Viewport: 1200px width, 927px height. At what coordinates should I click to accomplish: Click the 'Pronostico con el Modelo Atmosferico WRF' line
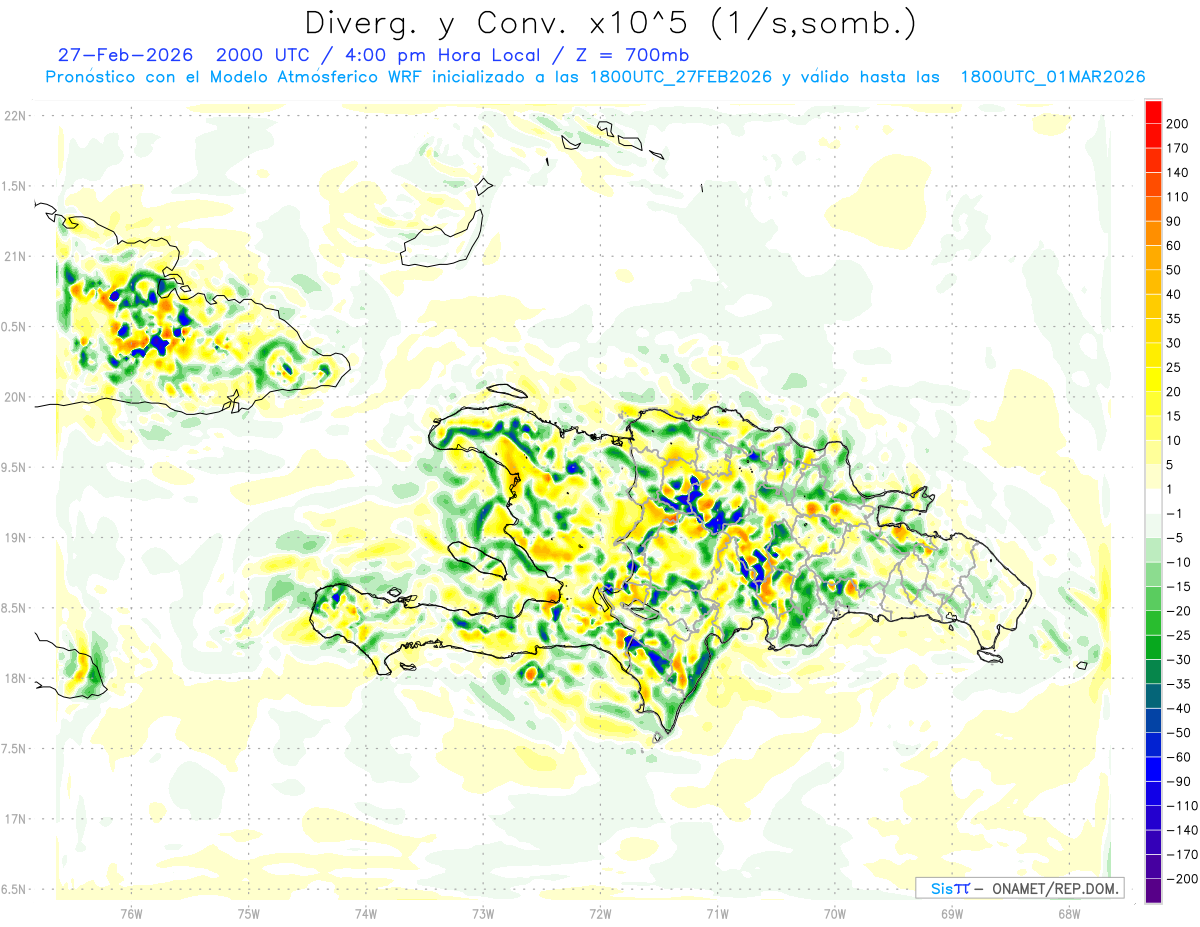click(234, 77)
